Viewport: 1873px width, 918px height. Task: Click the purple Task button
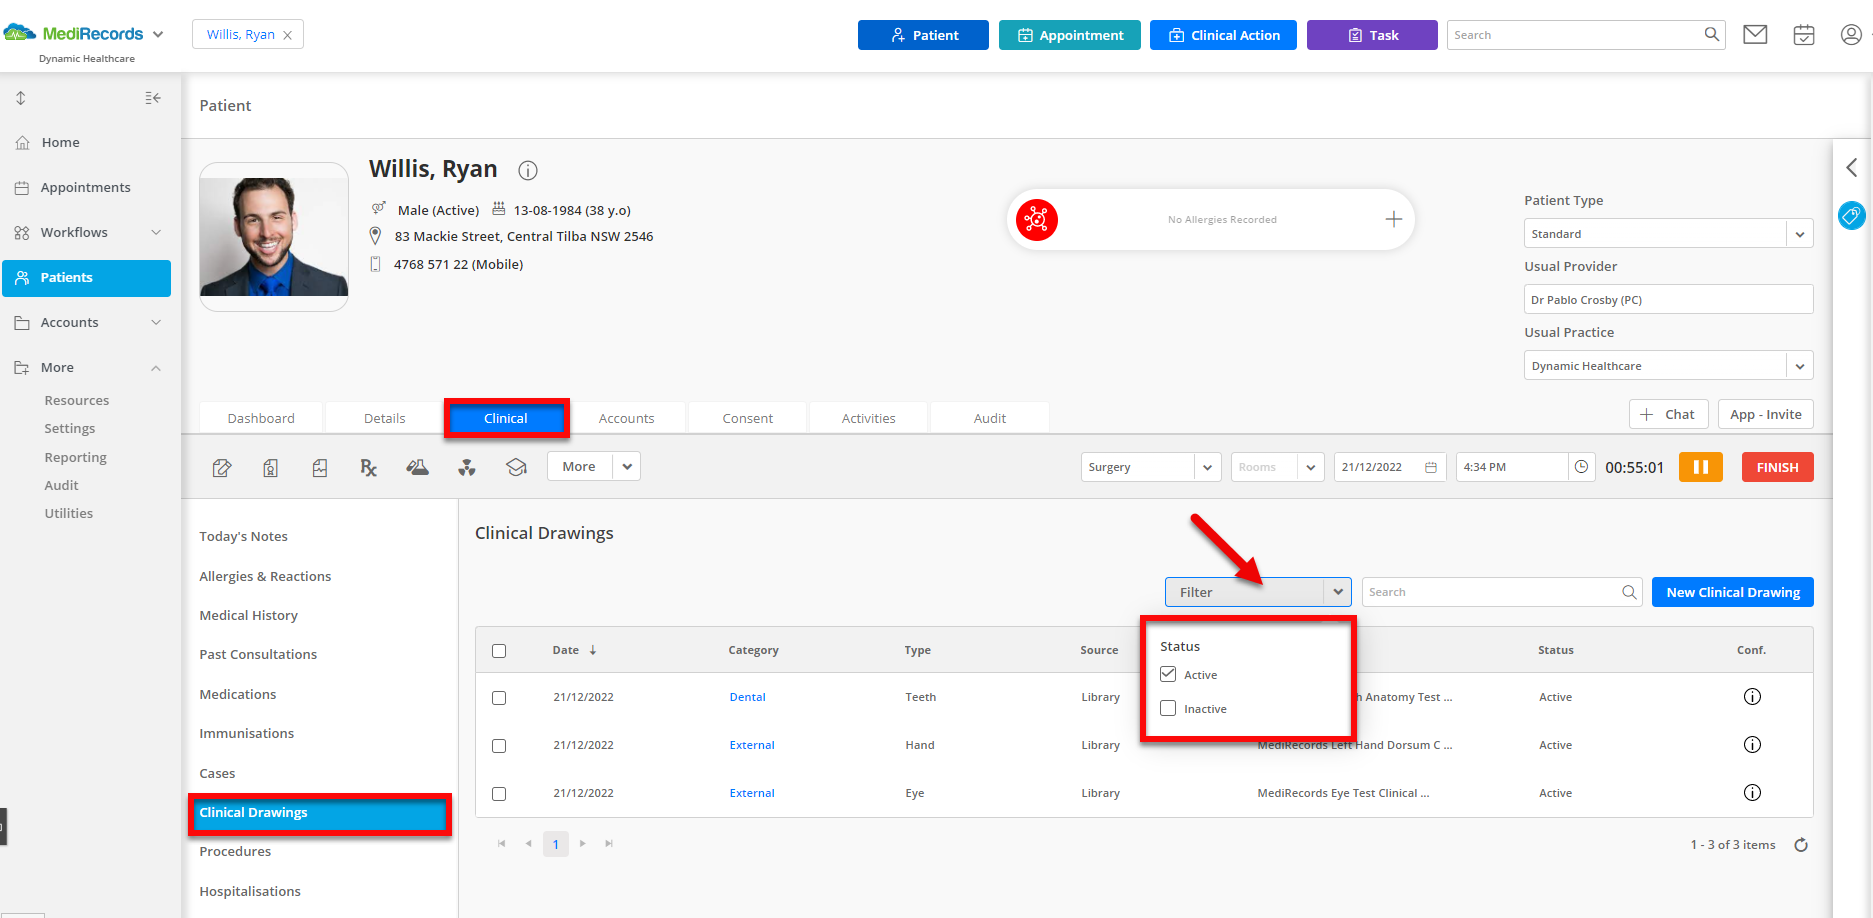[1372, 35]
